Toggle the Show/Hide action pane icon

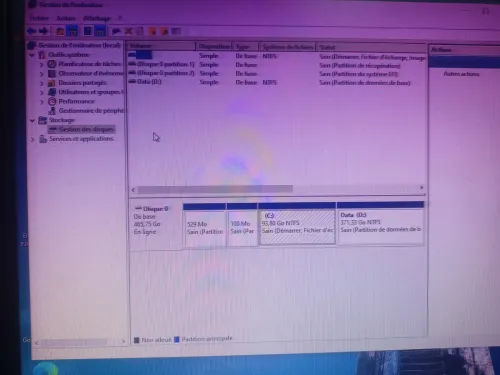[x=100, y=31]
